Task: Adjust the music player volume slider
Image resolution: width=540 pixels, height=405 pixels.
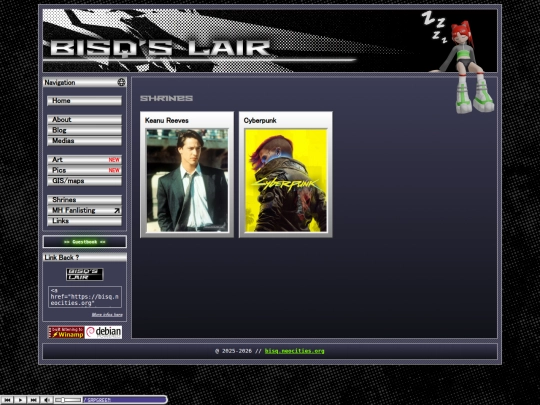Action: 68,400
